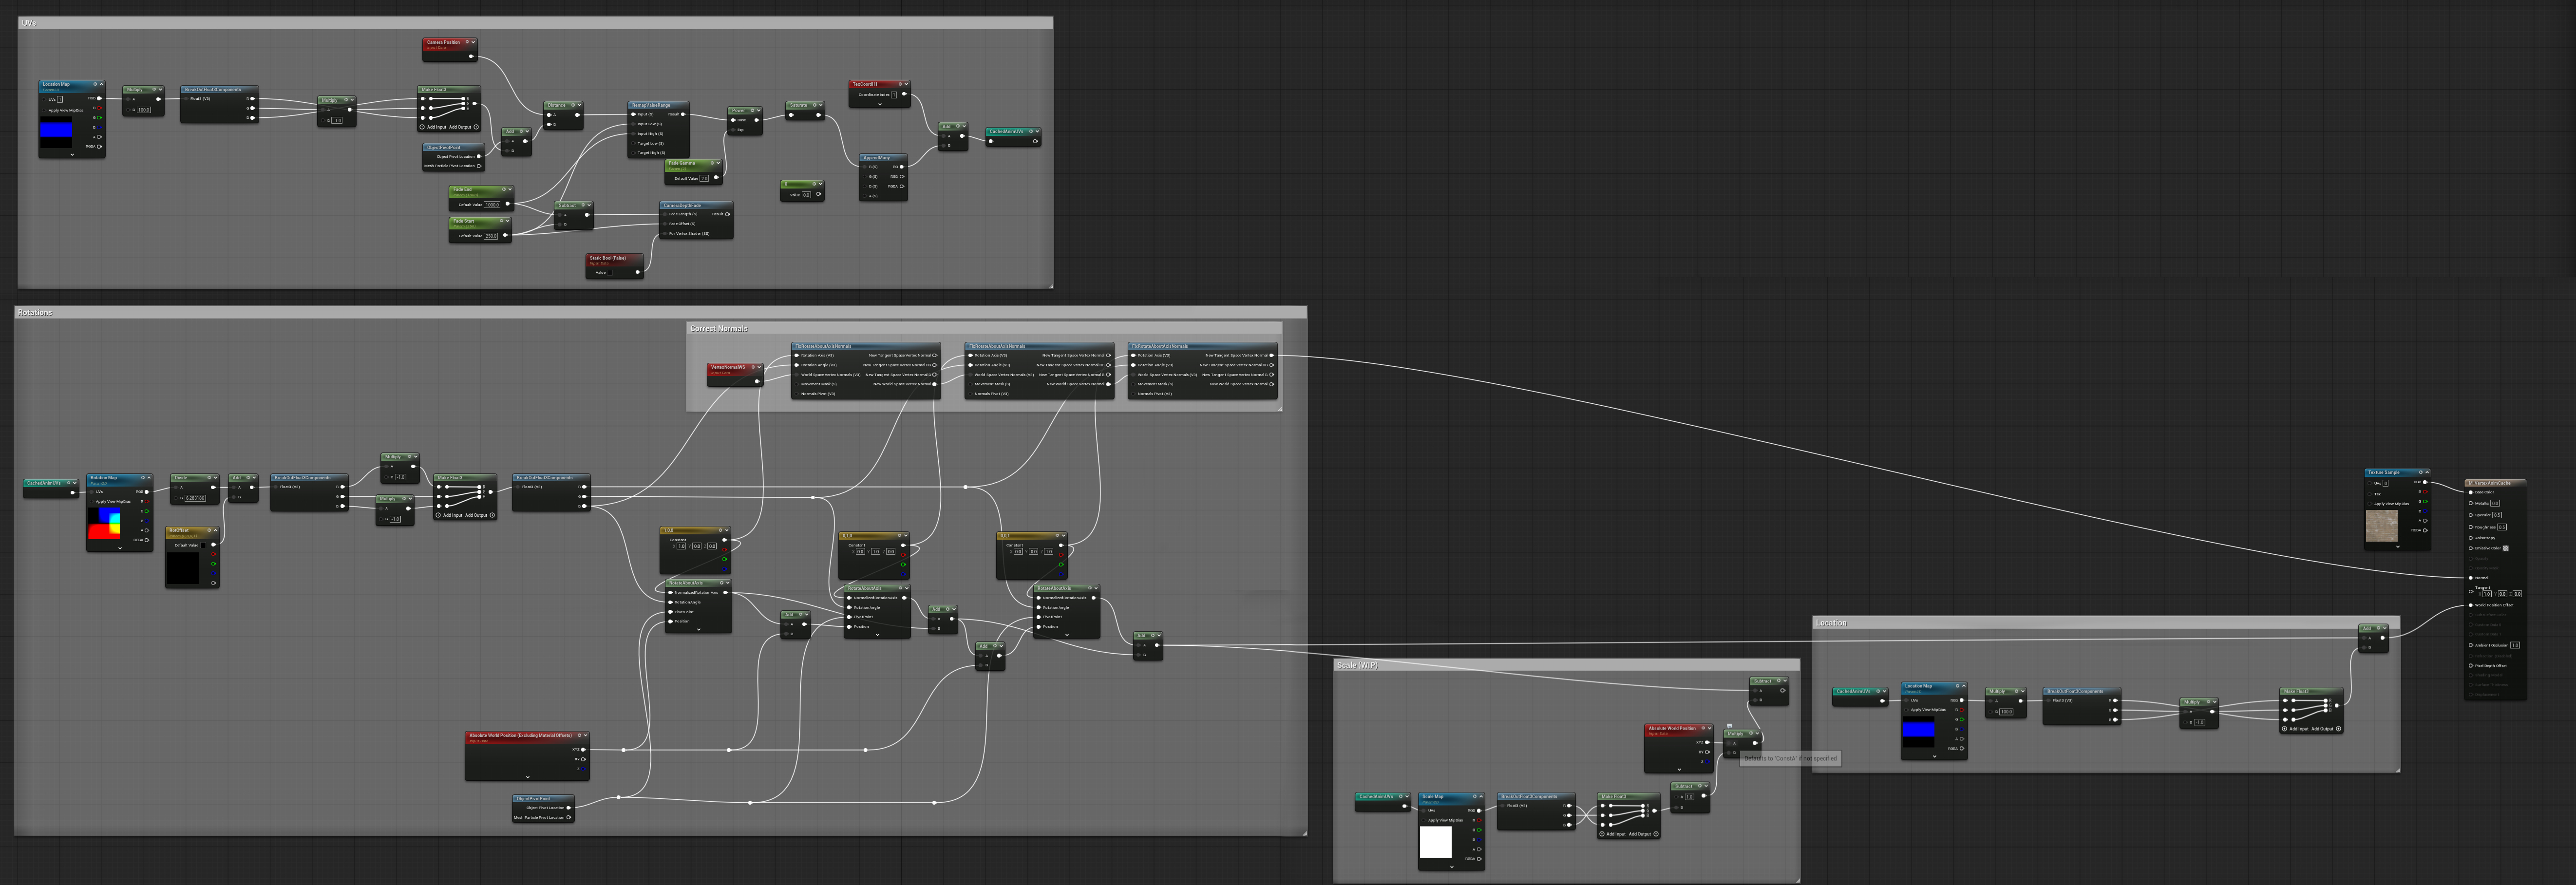Click the Anisotropy pin on M_VertexAnimCache
This screenshot has width=2576, height=885.
coord(2471,538)
